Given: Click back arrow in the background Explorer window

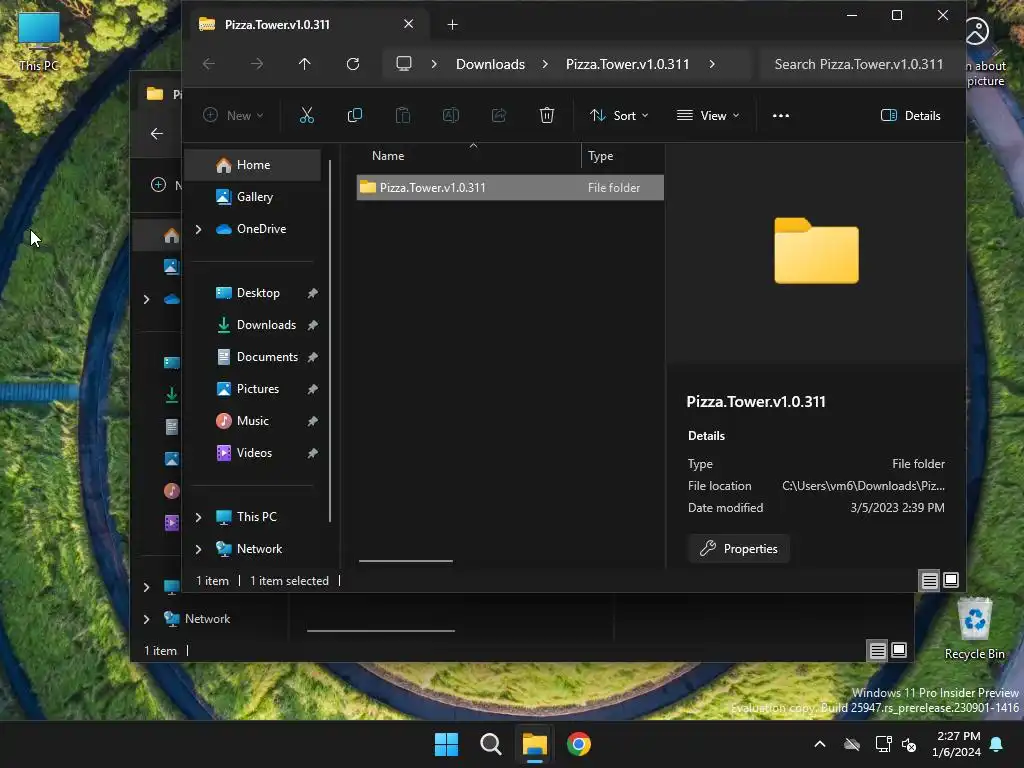Looking at the screenshot, I should pos(157,134).
